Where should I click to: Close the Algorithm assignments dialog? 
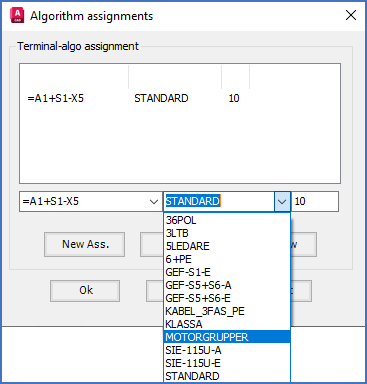[x=351, y=15]
